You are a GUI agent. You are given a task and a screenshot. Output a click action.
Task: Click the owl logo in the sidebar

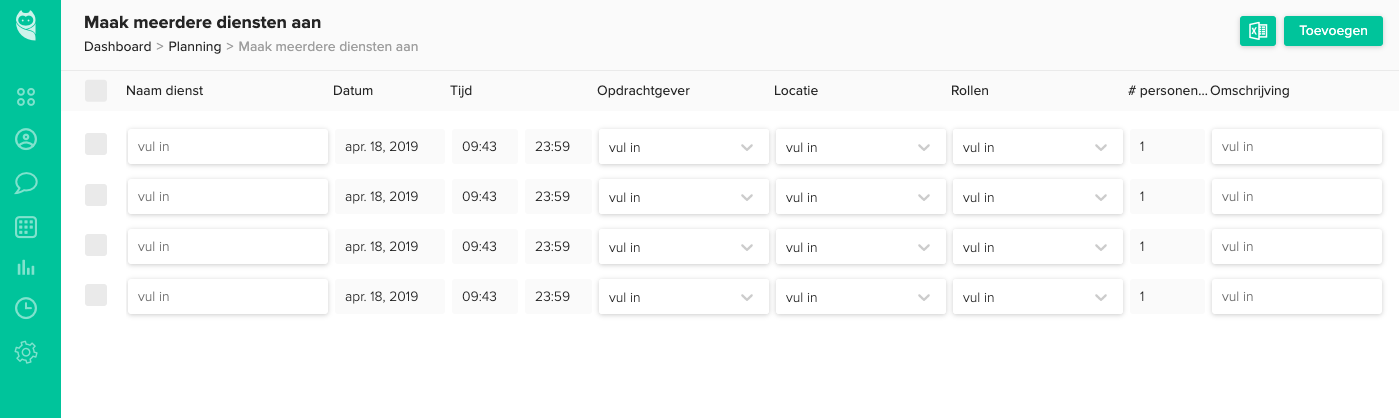pos(26,25)
